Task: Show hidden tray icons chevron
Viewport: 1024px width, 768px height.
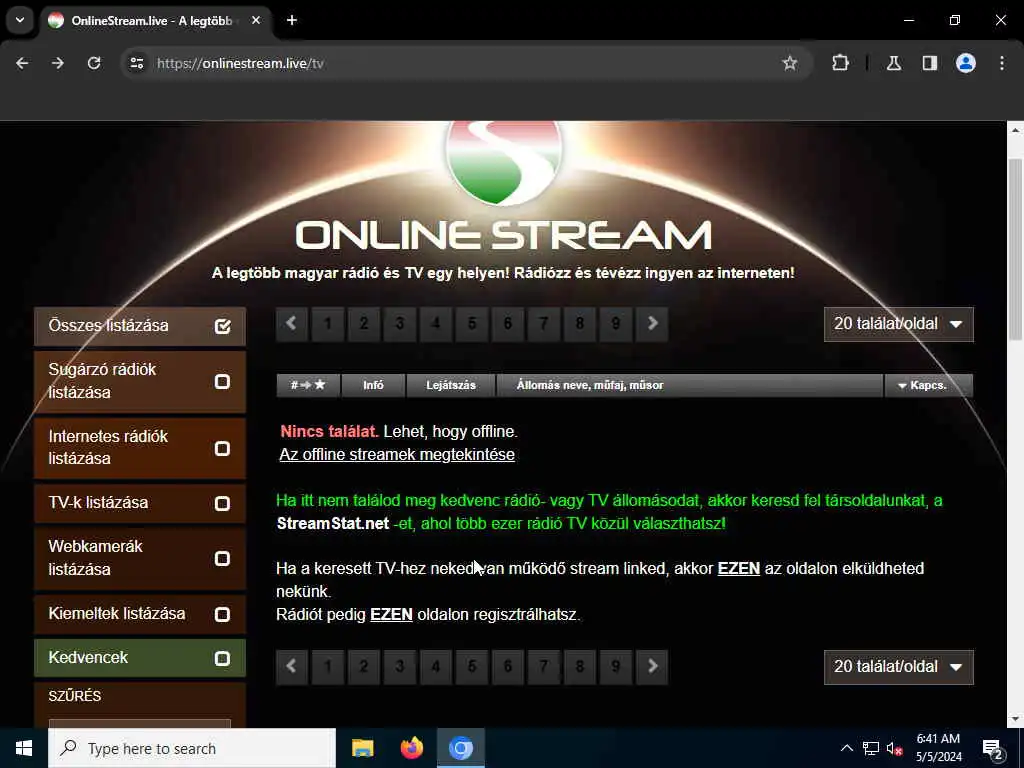Action: (x=846, y=749)
